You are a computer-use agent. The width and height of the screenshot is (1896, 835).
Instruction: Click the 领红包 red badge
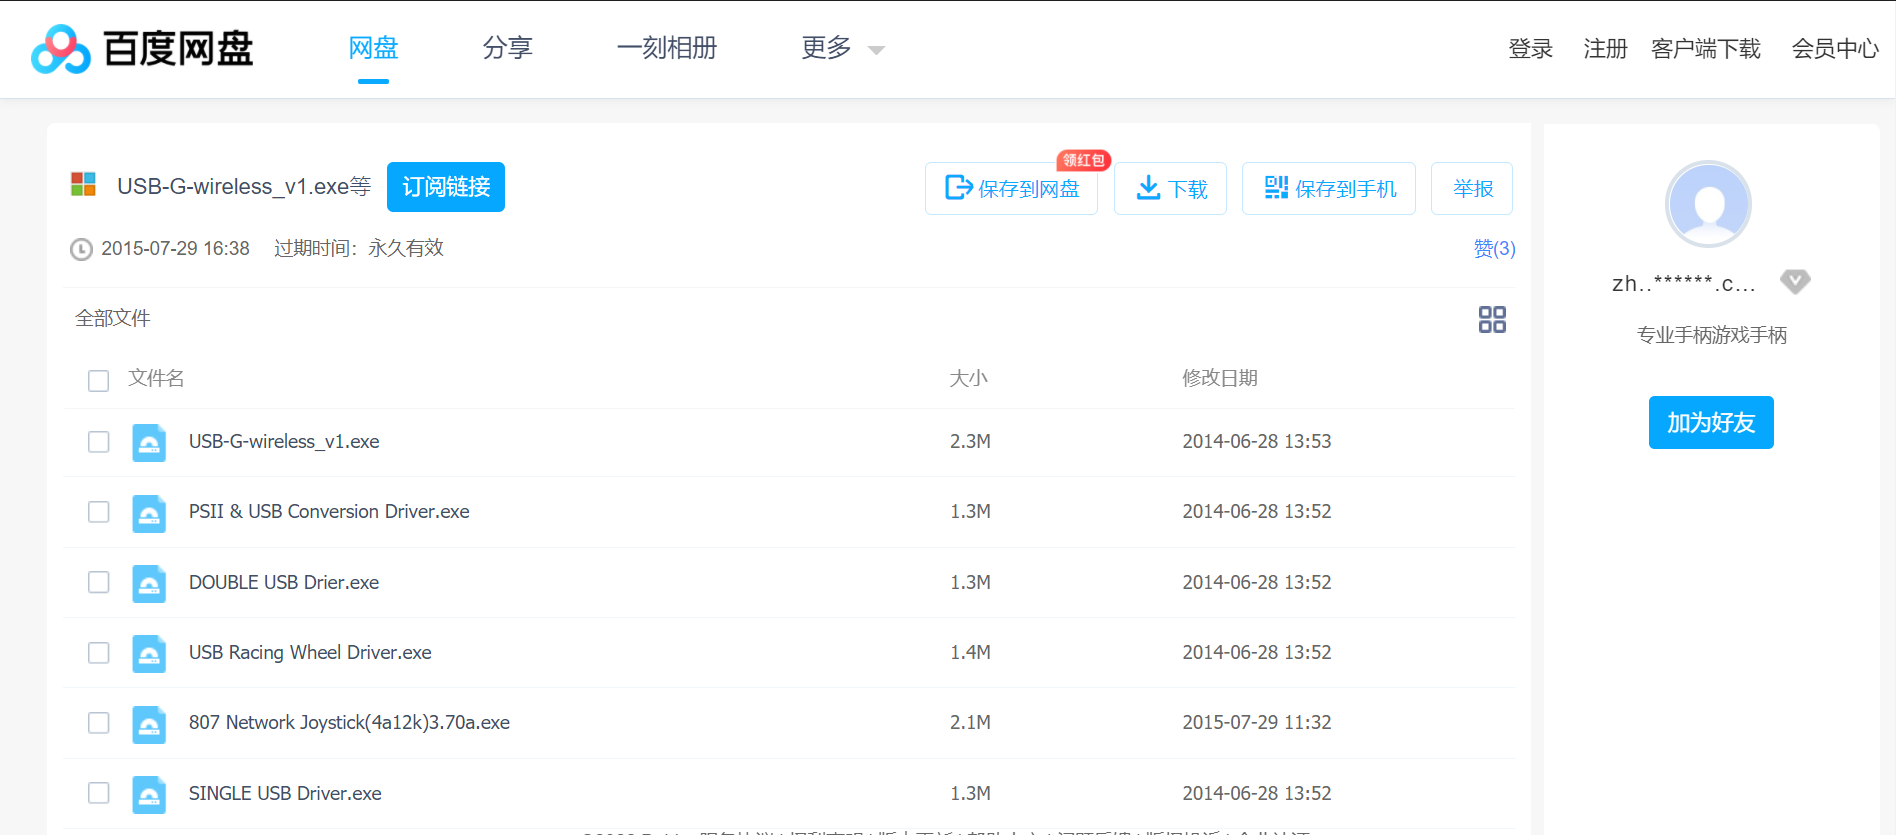click(x=1084, y=160)
